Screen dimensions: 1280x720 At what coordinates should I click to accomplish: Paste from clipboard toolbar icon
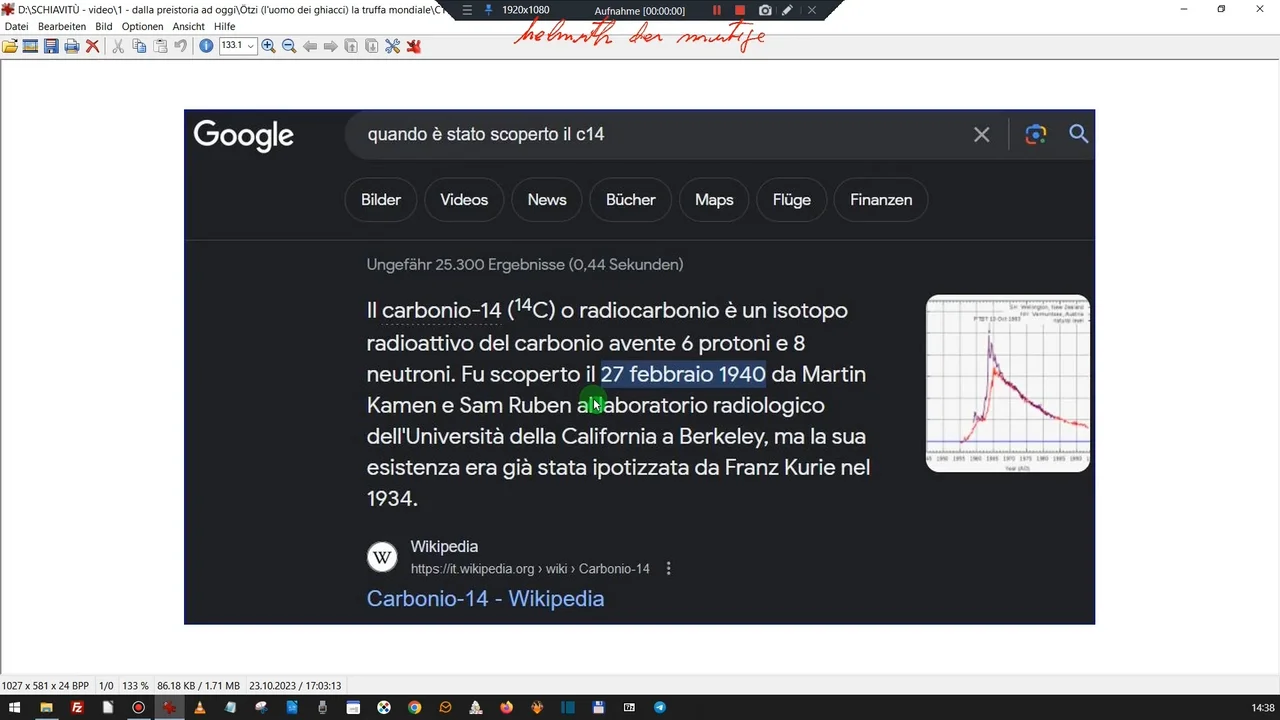click(160, 46)
